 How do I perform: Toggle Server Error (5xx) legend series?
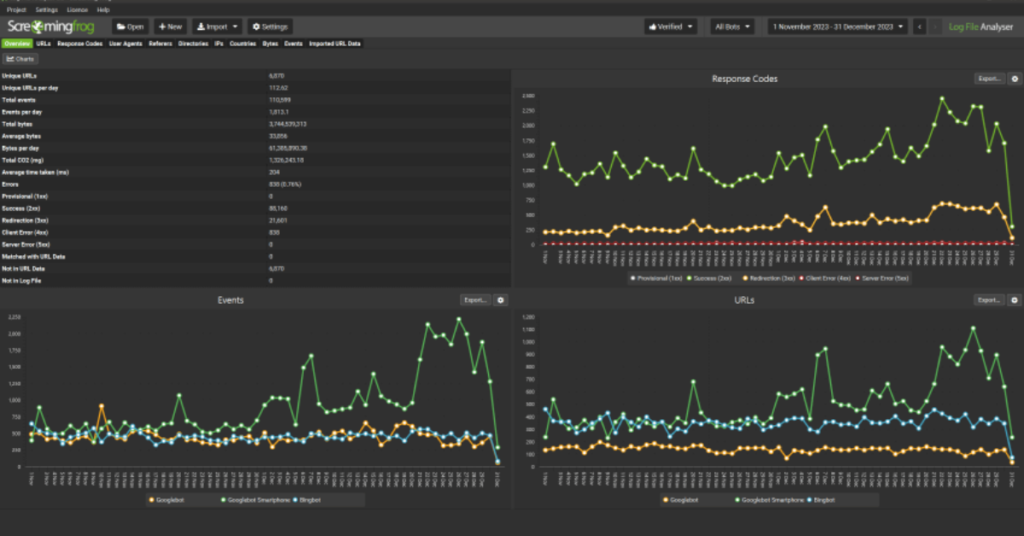(882, 278)
